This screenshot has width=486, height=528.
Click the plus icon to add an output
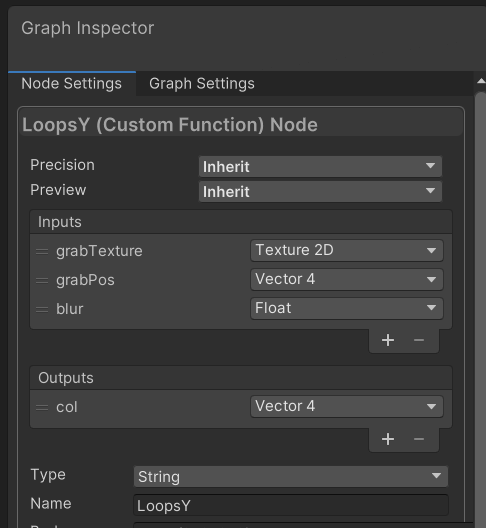tap(388, 439)
